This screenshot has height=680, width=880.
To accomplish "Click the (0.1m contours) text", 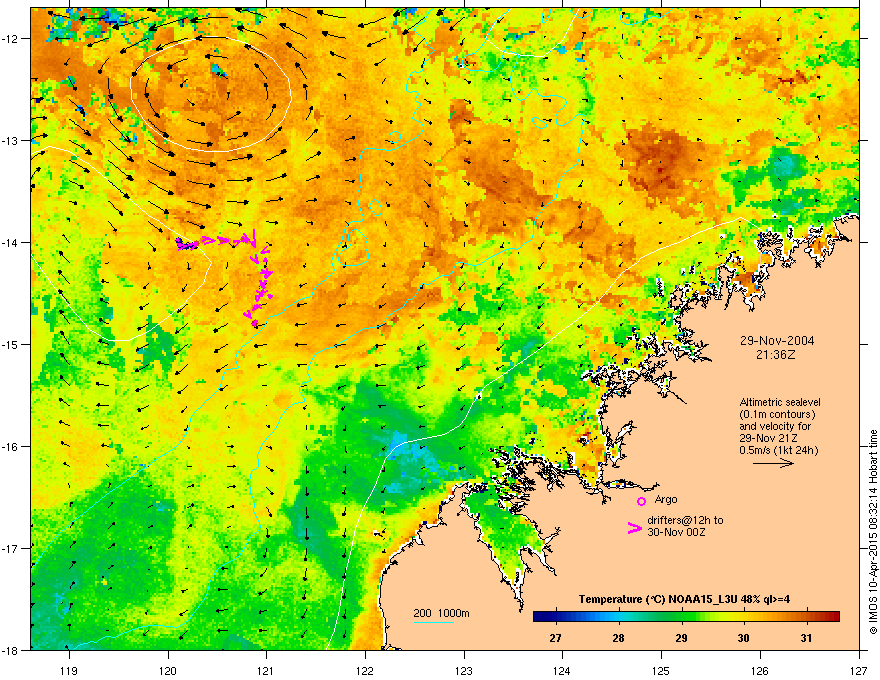I will click(777, 415).
